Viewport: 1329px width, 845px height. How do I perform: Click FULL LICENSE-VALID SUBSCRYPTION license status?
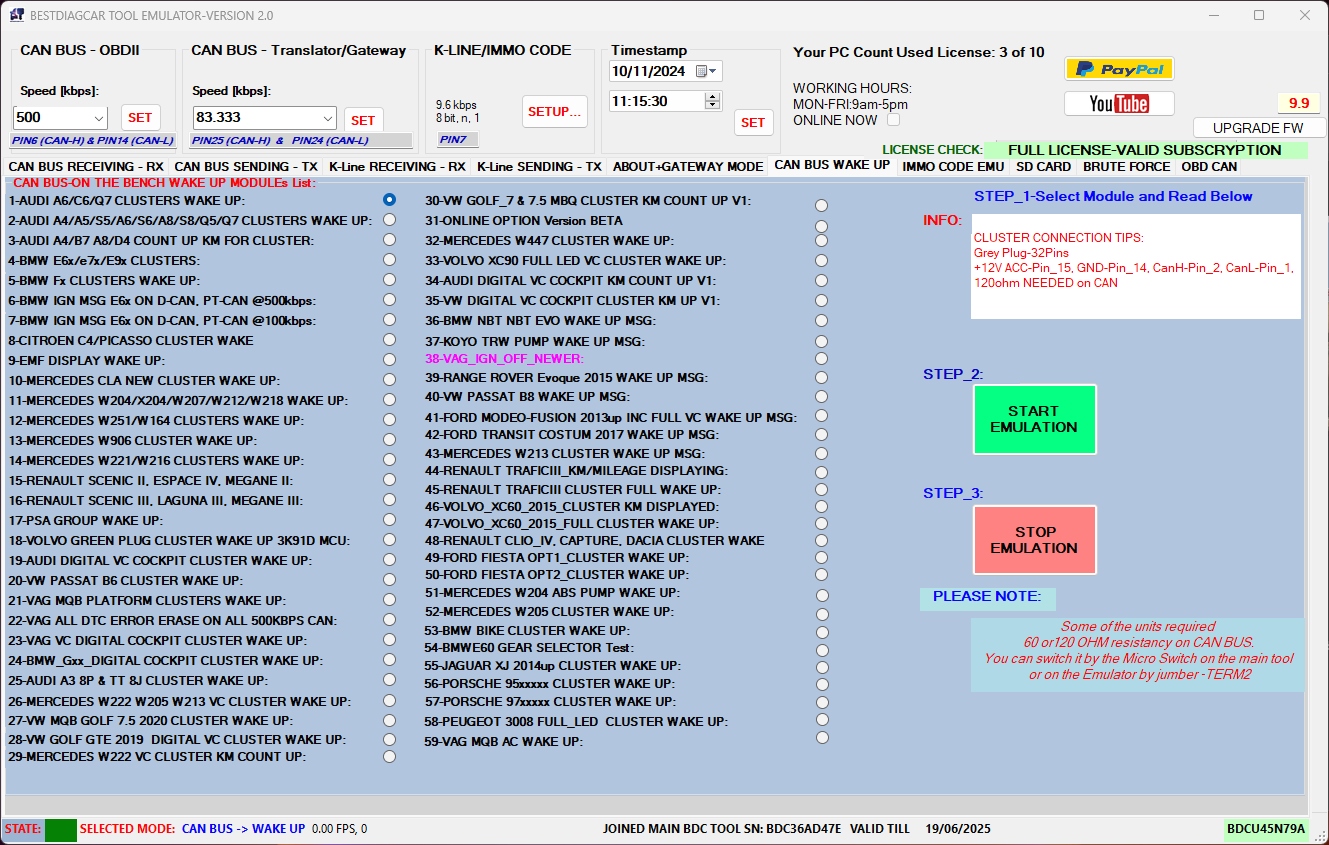1145,150
